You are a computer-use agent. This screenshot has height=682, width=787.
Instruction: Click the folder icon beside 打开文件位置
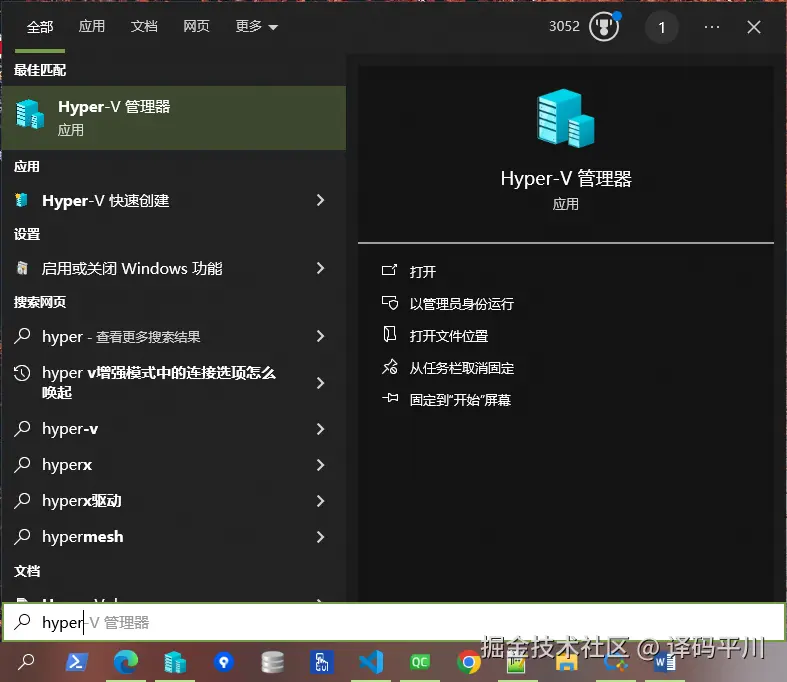389,334
